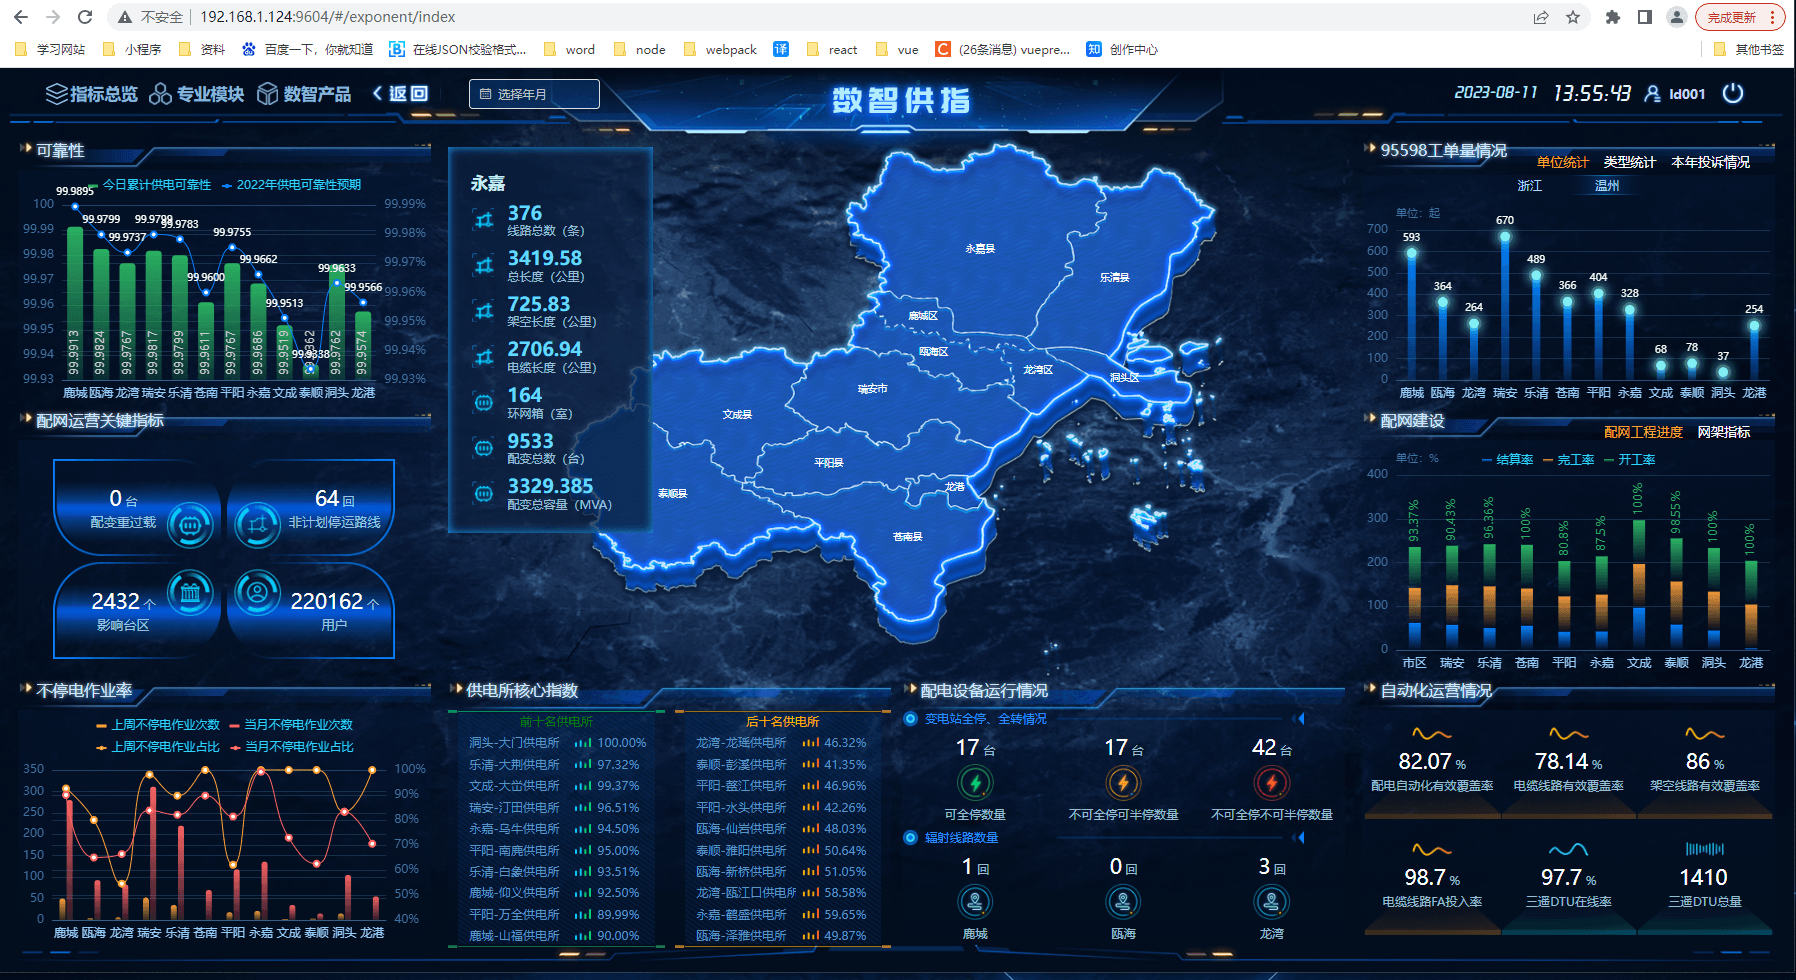Viewport: 1796px width, 980px height.
Task: Click the 线路总数 icon in 永嘉 panel
Action: pos(484,220)
